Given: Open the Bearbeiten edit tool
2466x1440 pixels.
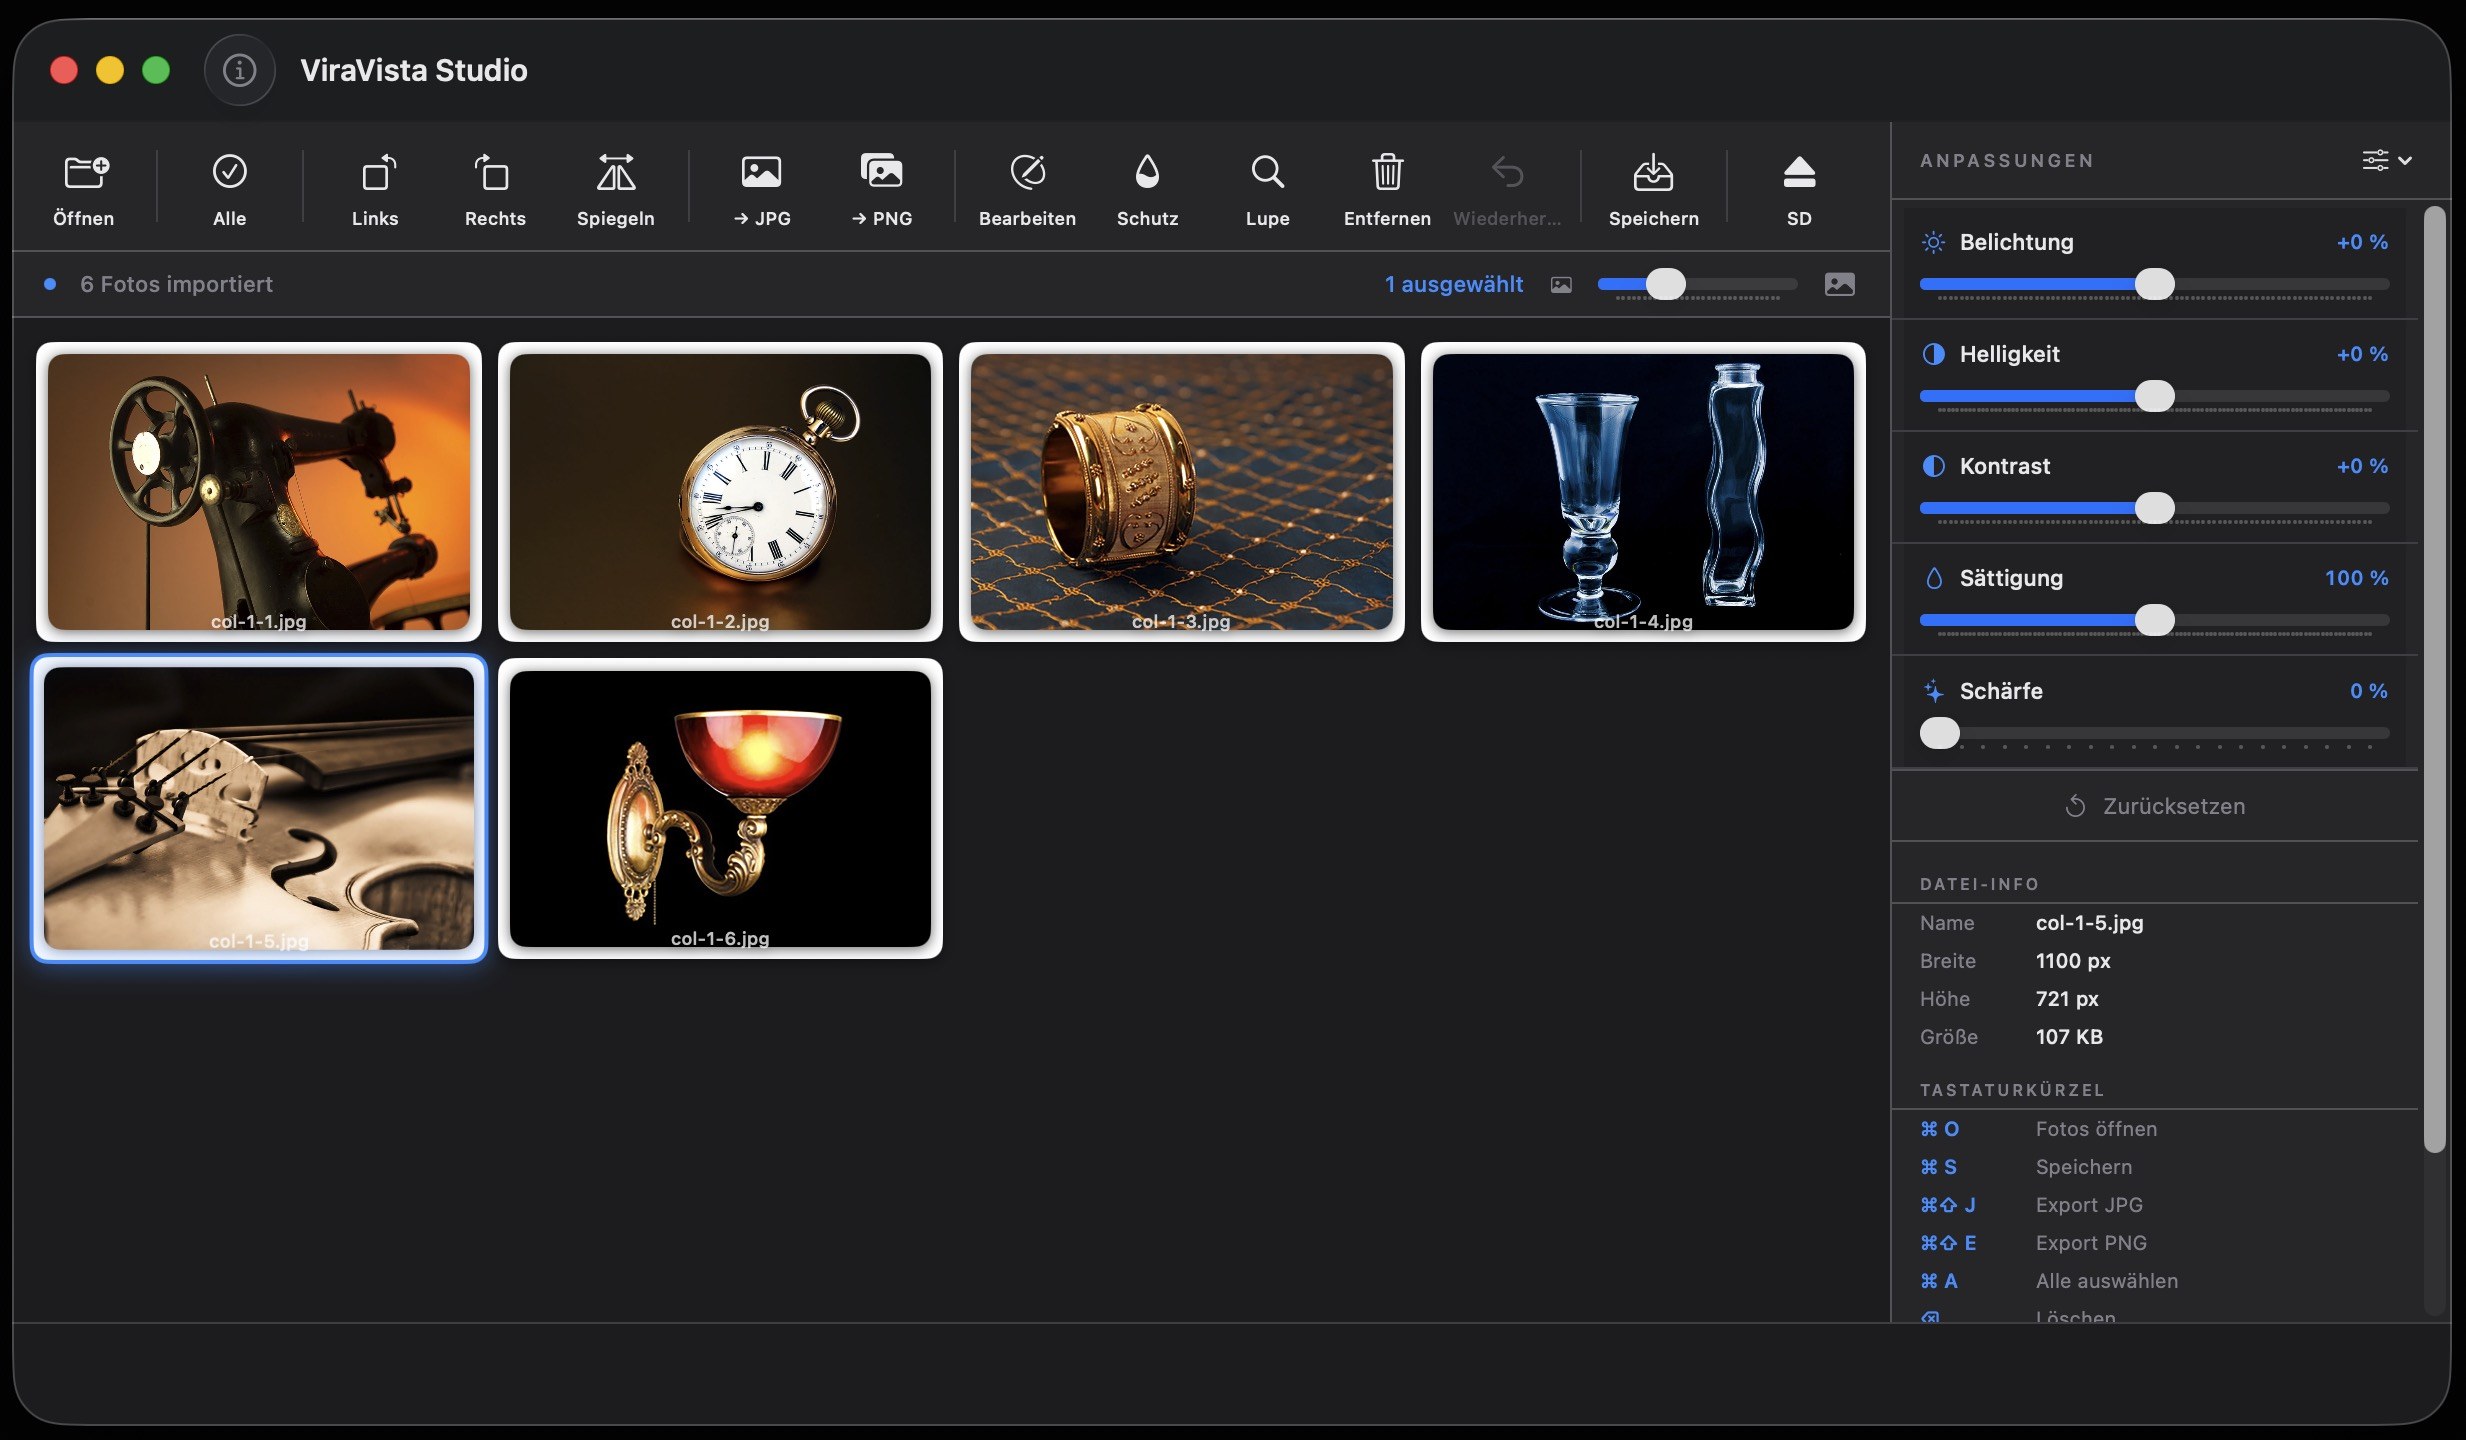Looking at the screenshot, I should pos(1027,190).
